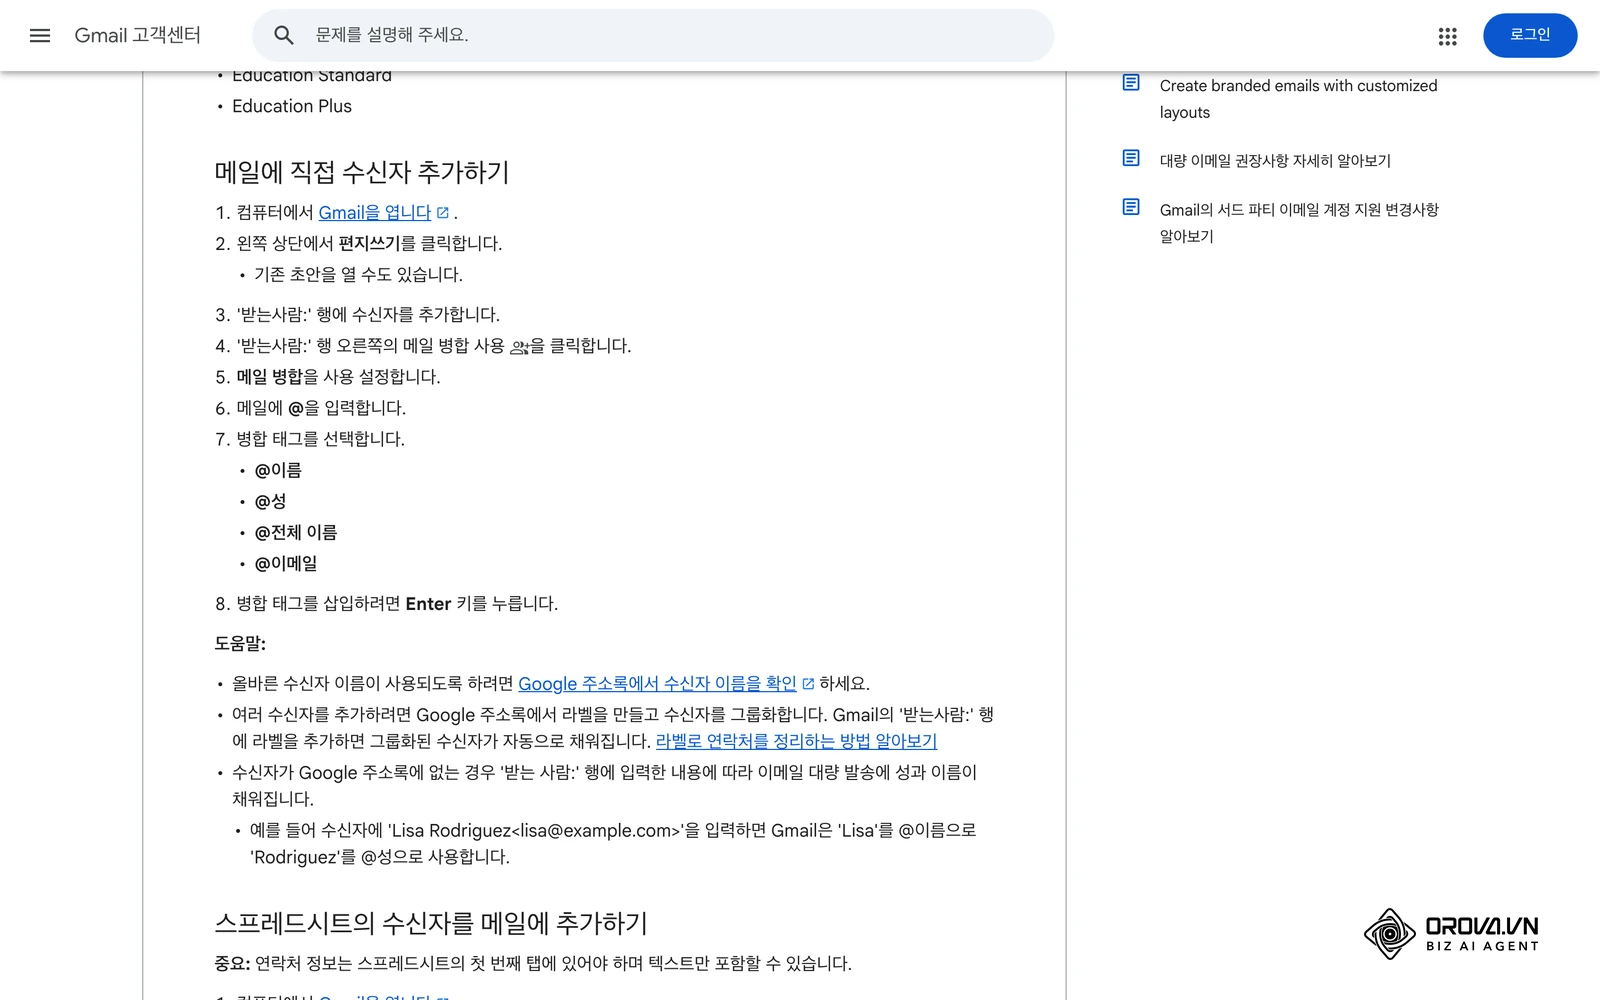1600x1000 pixels.
Task: Click the bold 'Enter' word in step 8
Action: point(428,604)
